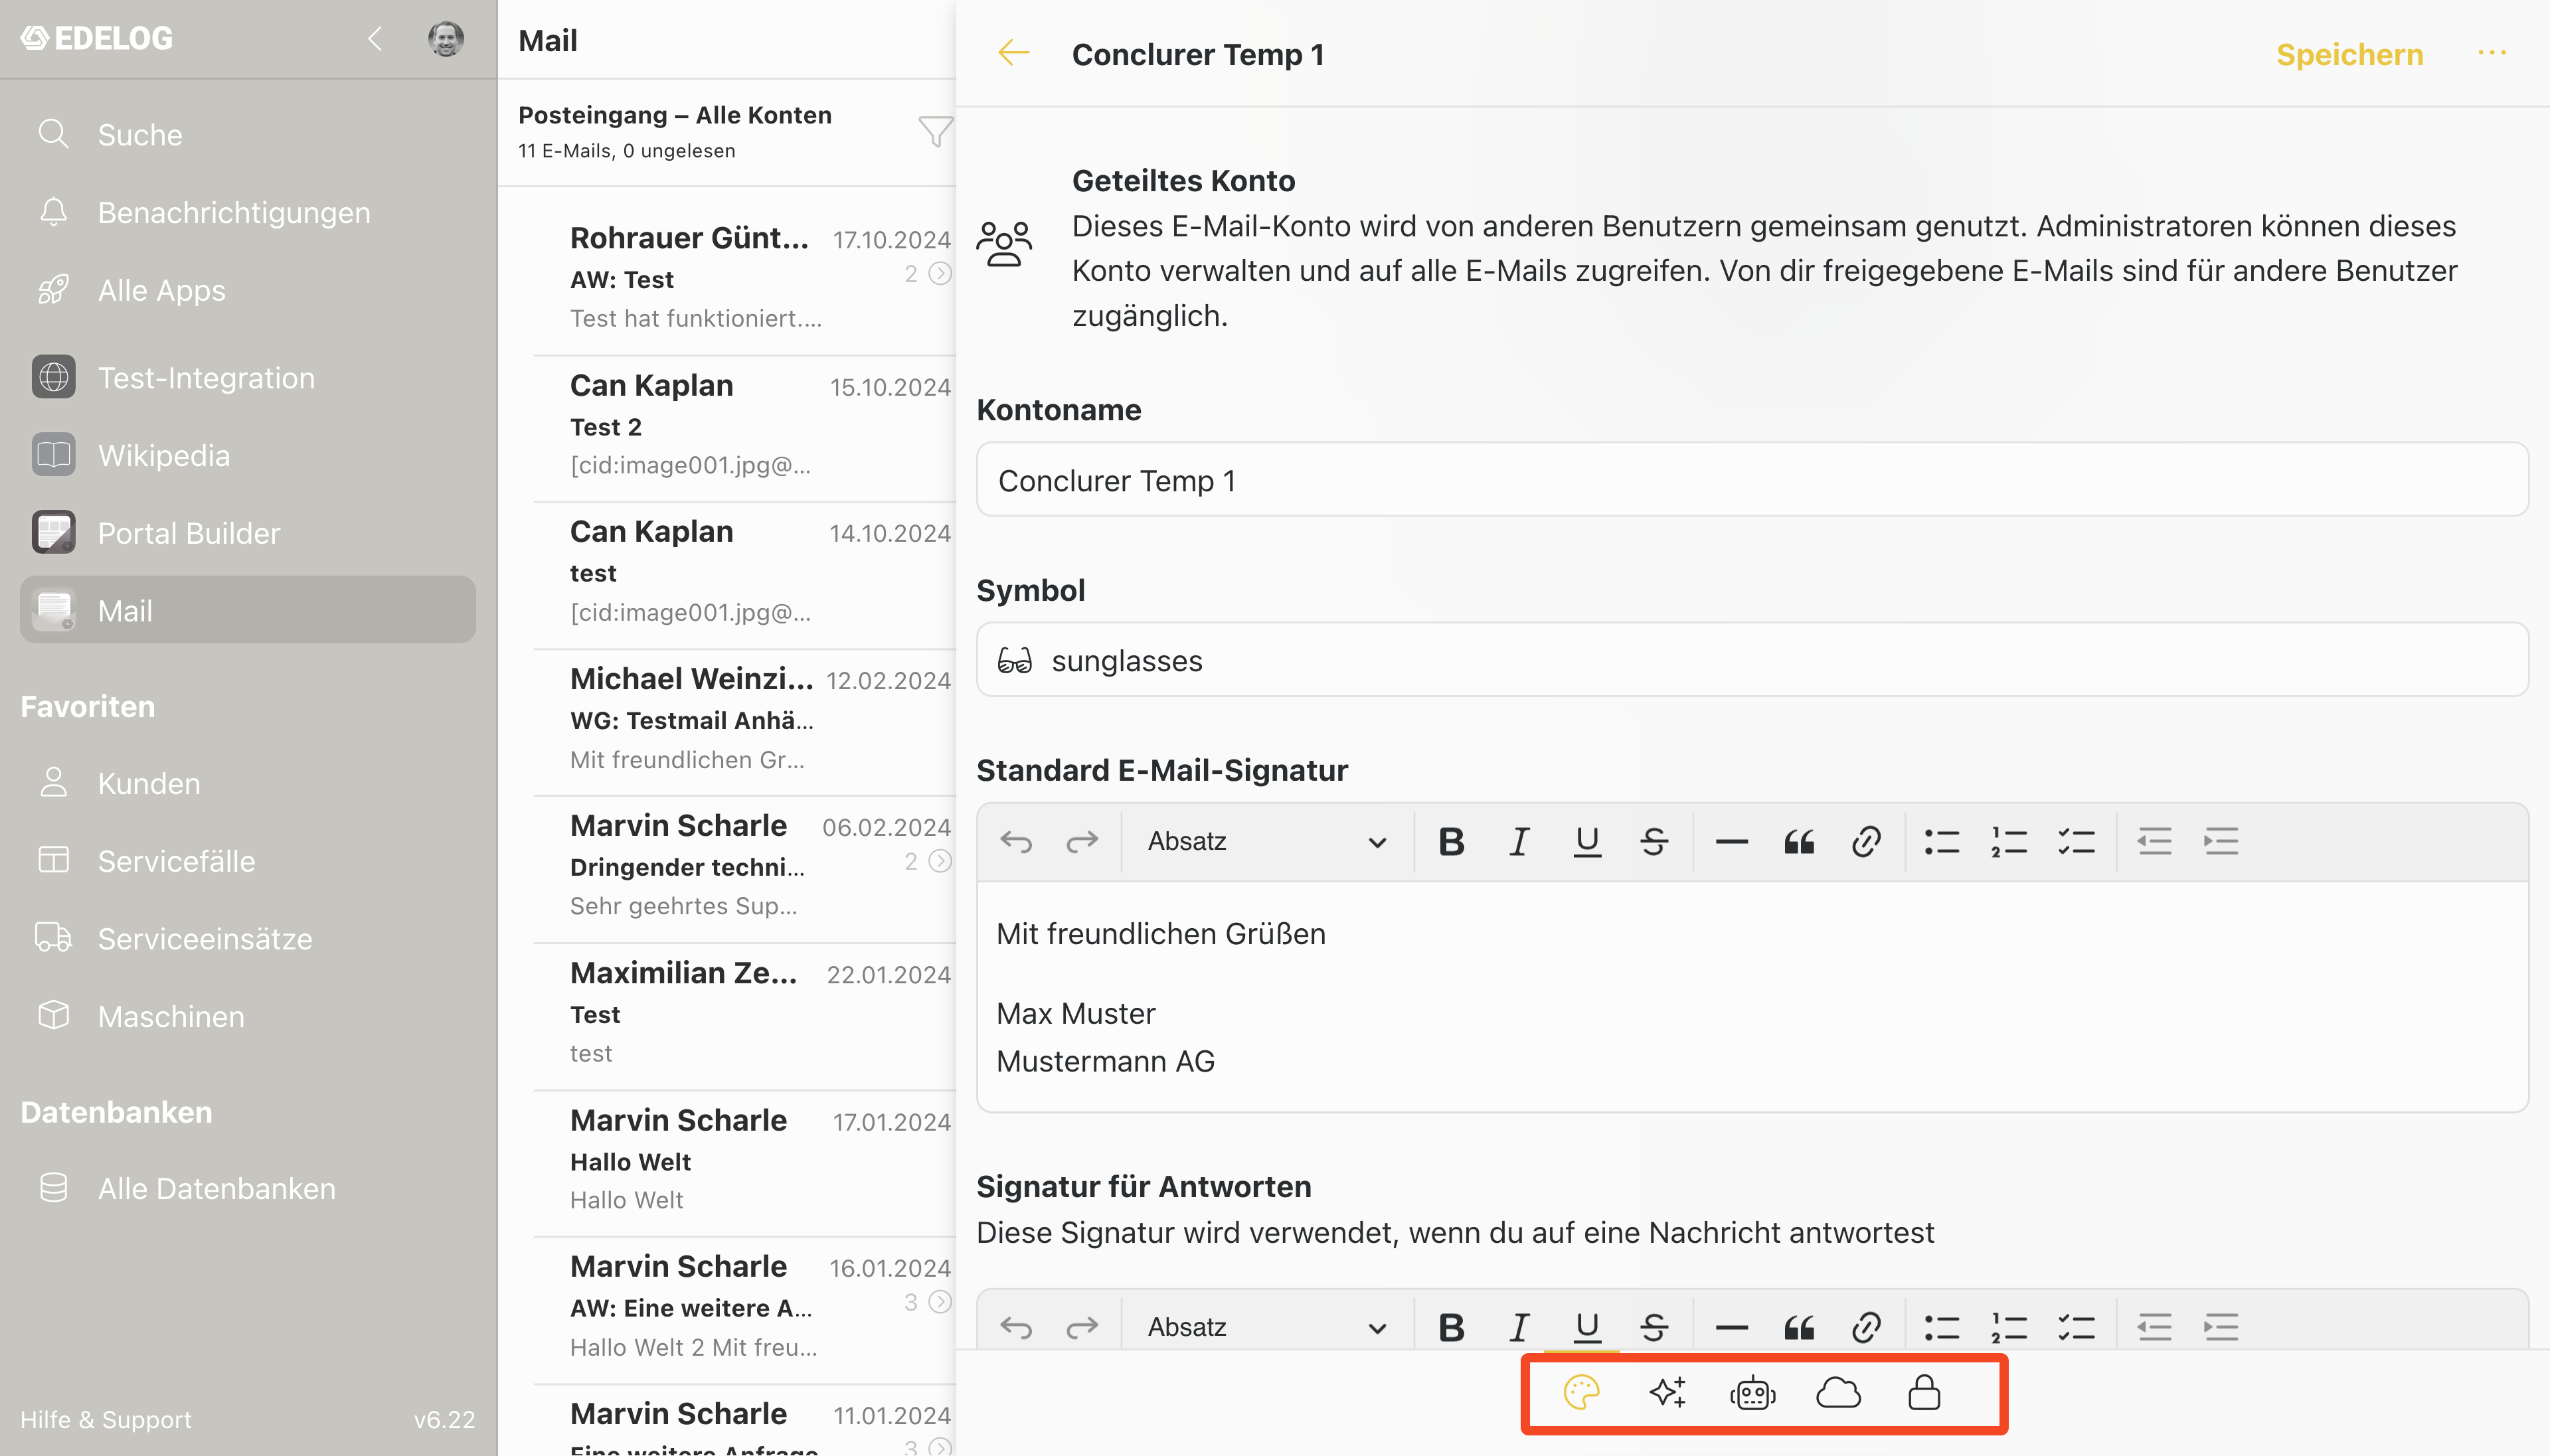
Task: Select the cloud icon in bottom toolbar
Action: pyautogui.click(x=1838, y=1392)
